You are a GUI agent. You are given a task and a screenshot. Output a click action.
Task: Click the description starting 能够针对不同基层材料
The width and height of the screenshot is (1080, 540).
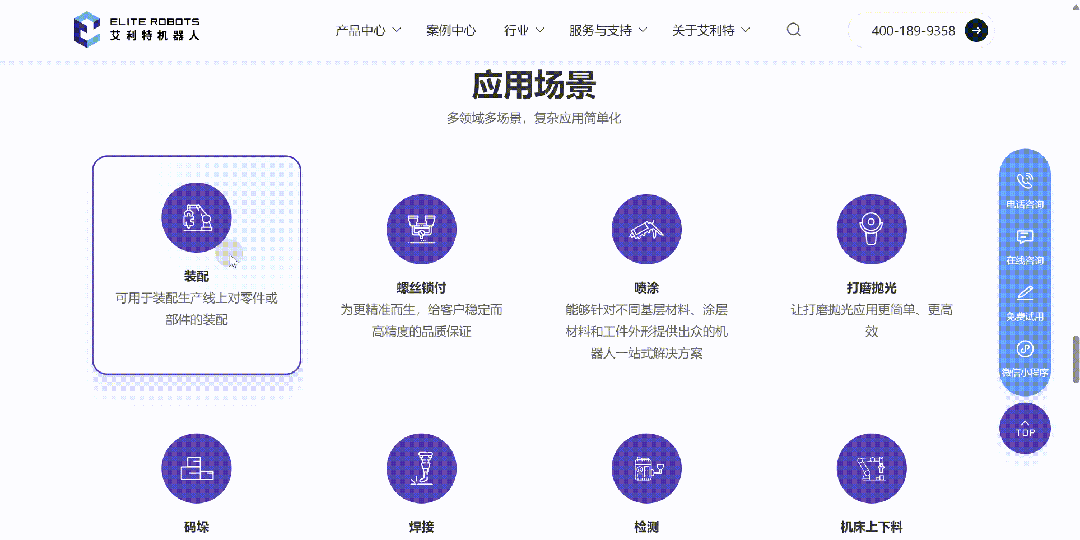click(647, 331)
